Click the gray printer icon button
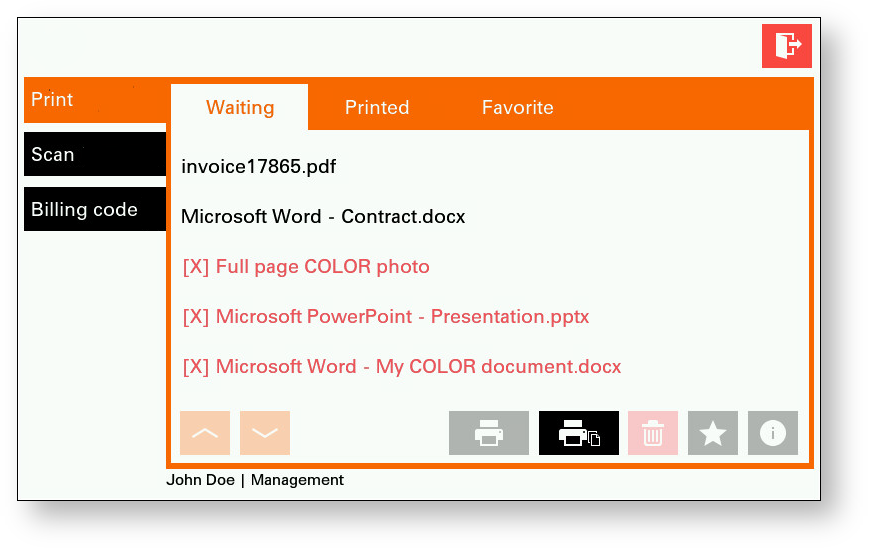 (488, 433)
